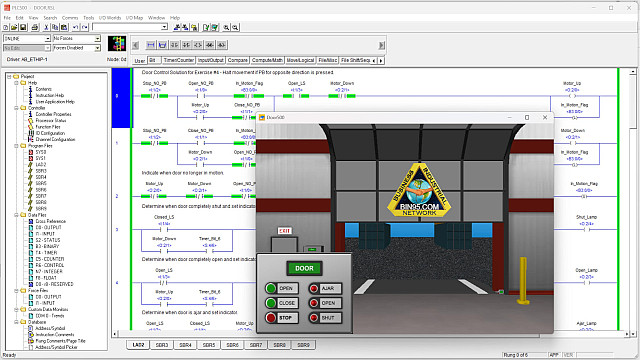
Task: Click the Shut lamp indicator
Action: [x=313, y=318]
